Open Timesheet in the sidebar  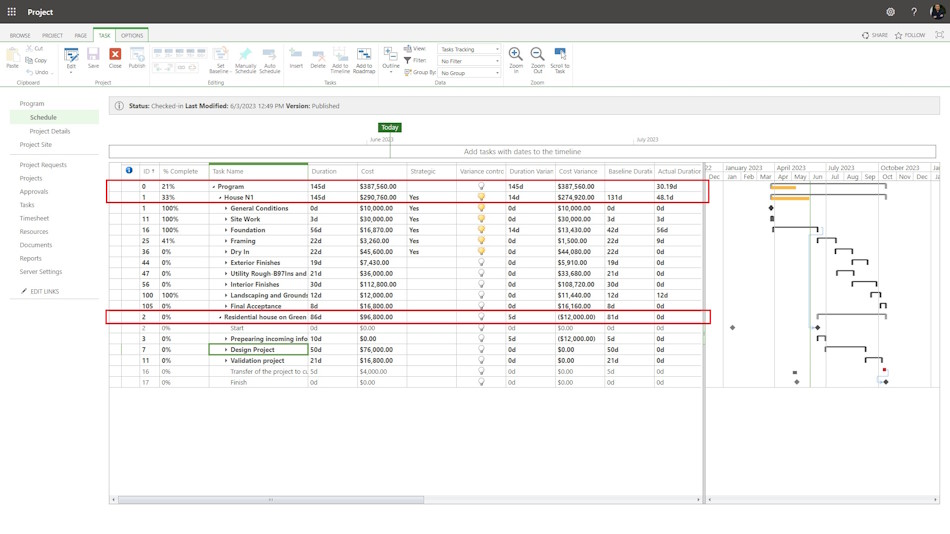[34, 218]
